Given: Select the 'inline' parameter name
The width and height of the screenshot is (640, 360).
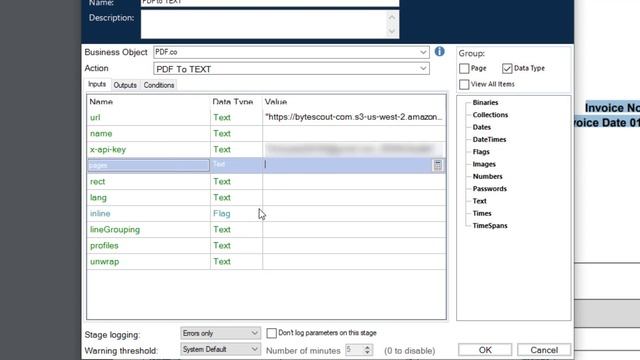Looking at the screenshot, I should [100, 213].
